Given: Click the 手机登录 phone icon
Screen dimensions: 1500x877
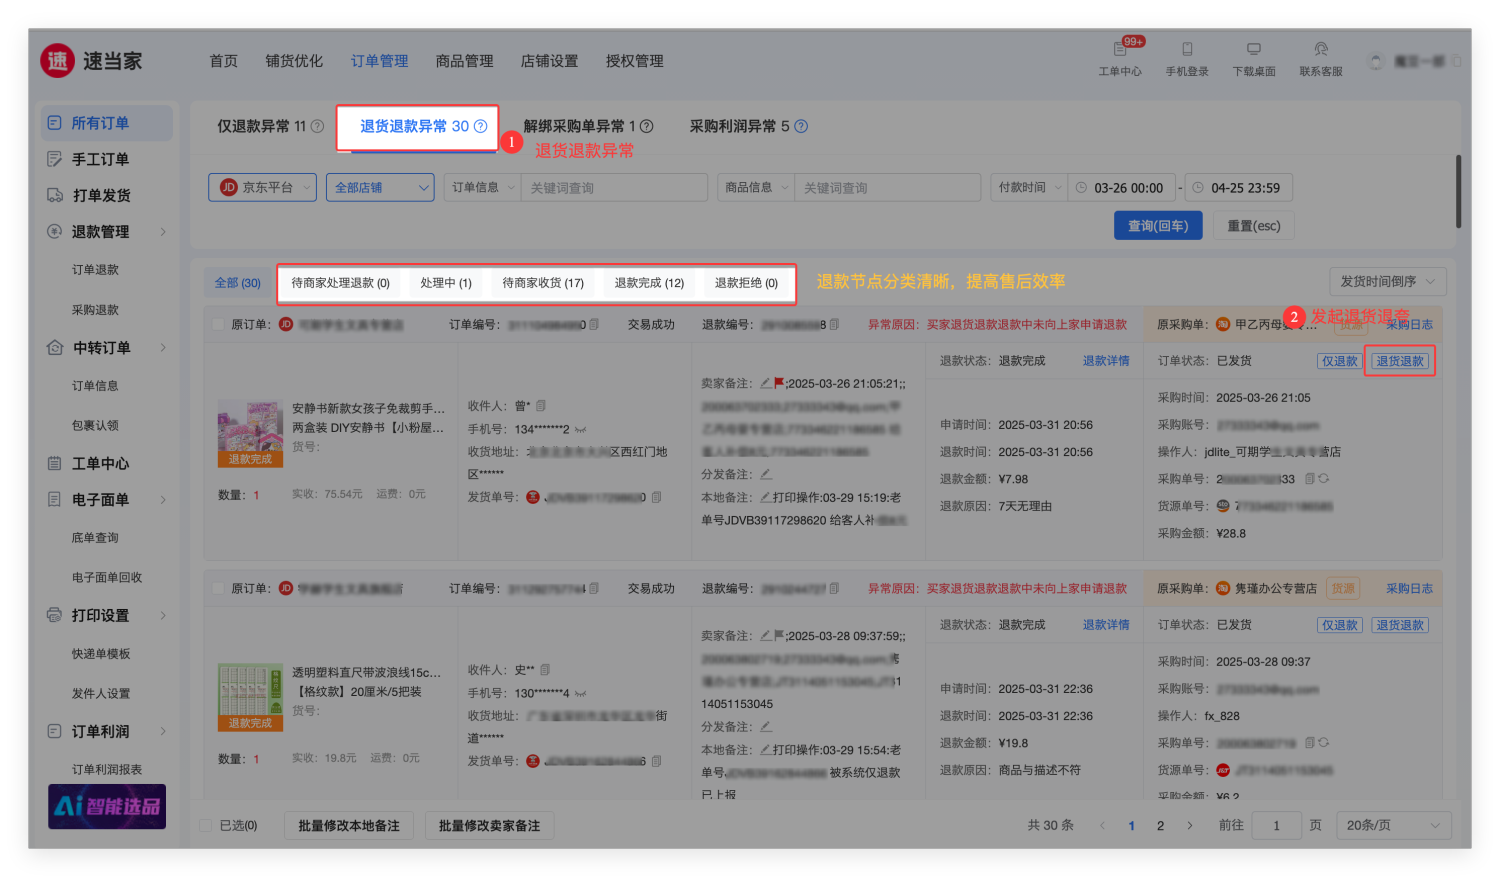Looking at the screenshot, I should pos(1187,49).
